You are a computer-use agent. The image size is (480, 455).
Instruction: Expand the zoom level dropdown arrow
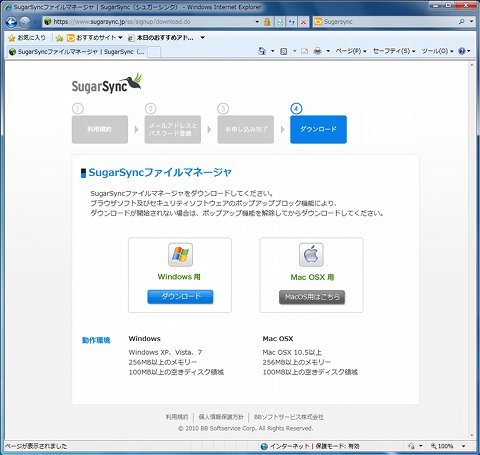click(x=463, y=446)
